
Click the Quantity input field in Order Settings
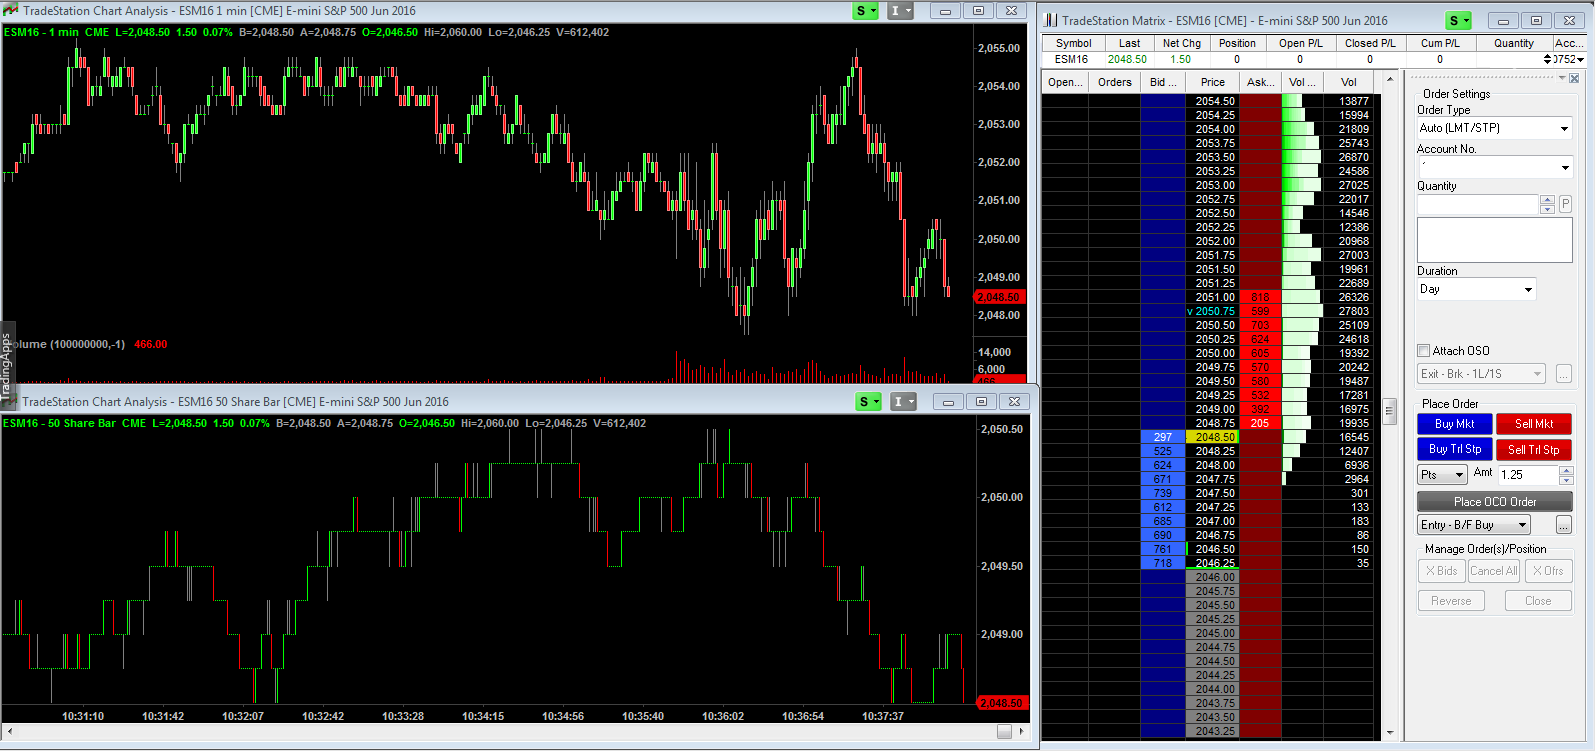click(x=1478, y=204)
